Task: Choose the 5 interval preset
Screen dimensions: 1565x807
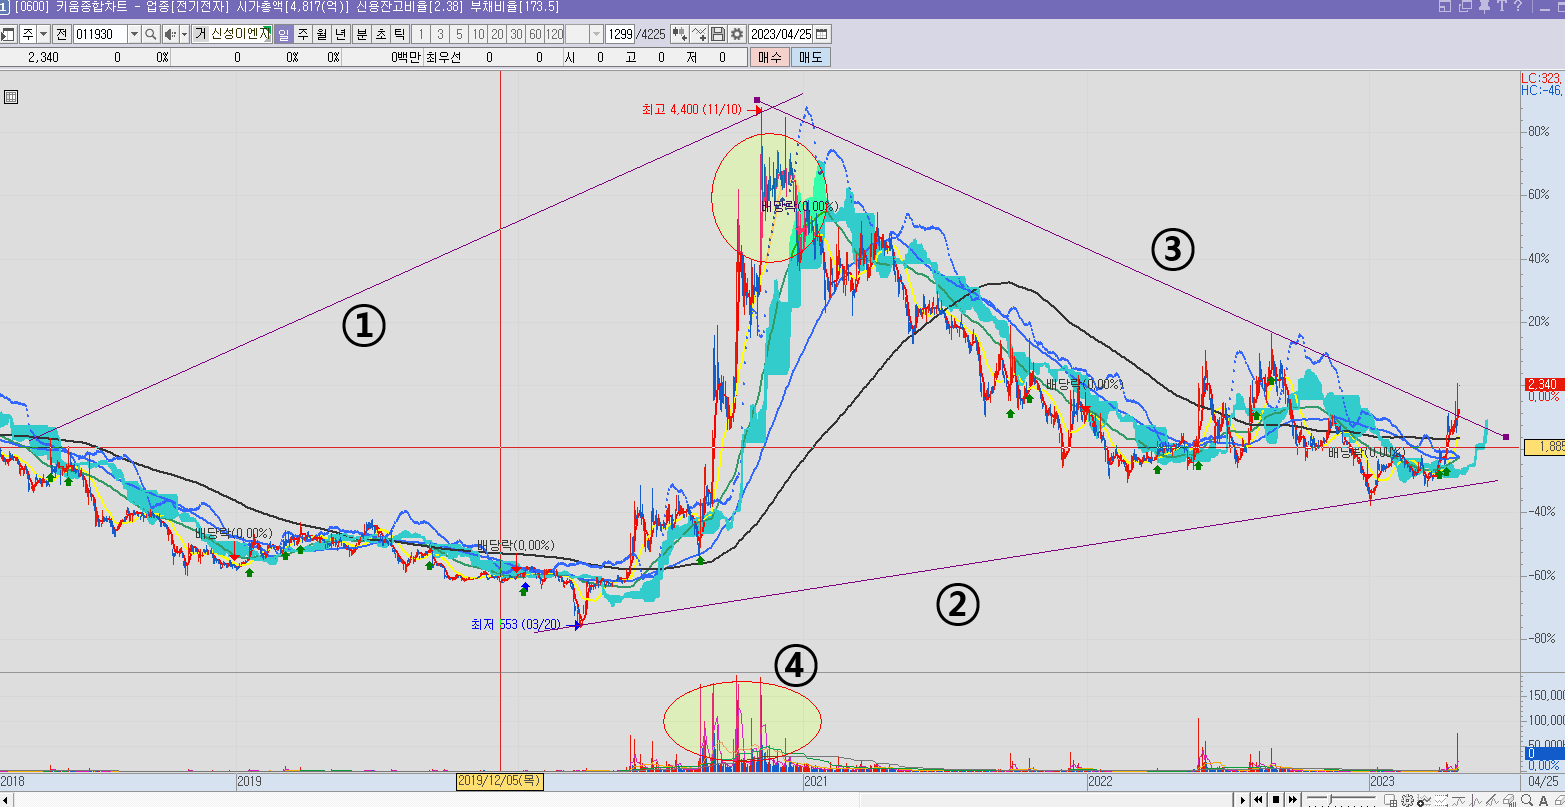Action: [x=459, y=34]
